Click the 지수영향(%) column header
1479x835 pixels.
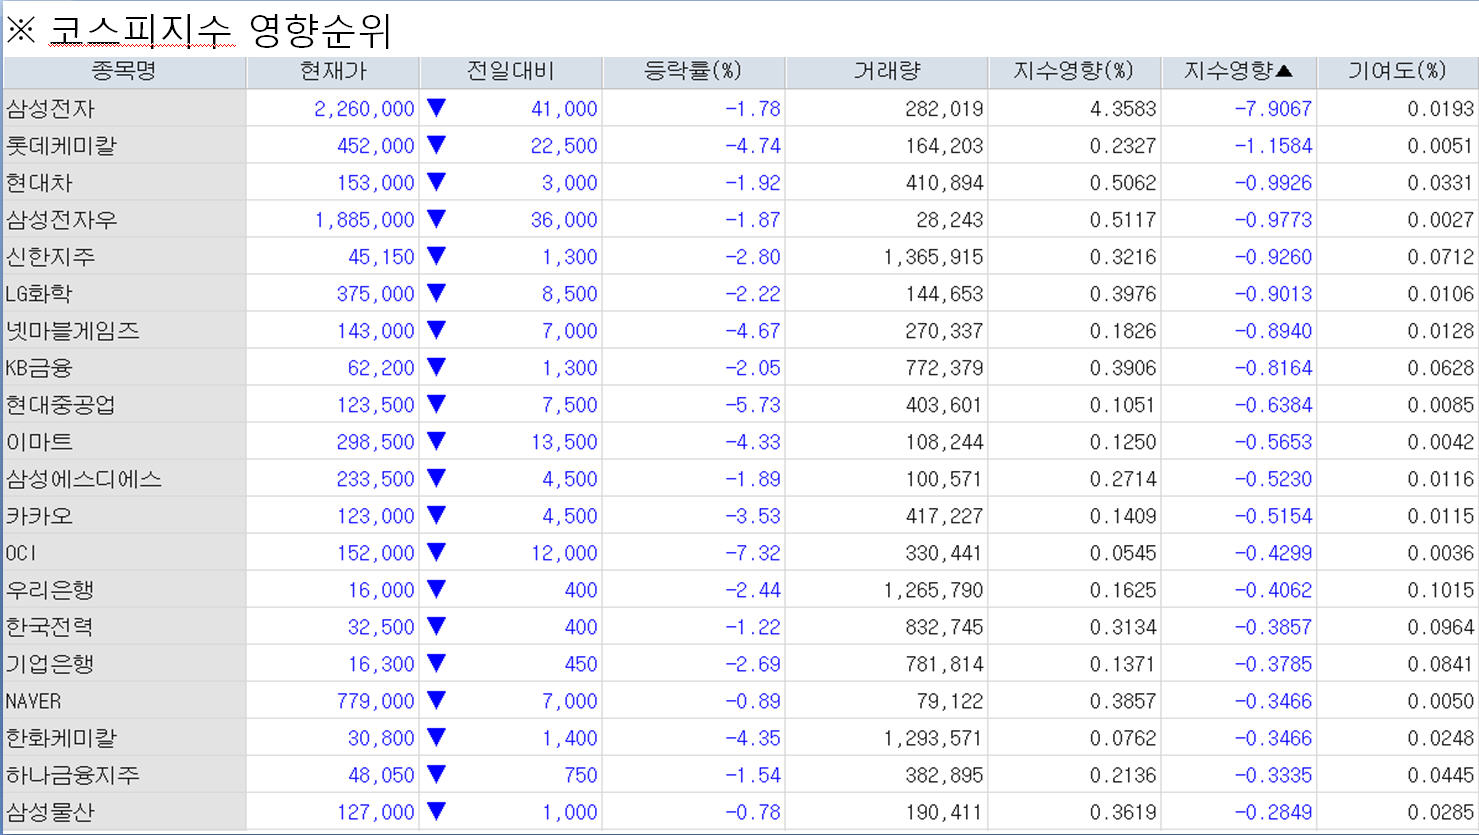click(1074, 71)
